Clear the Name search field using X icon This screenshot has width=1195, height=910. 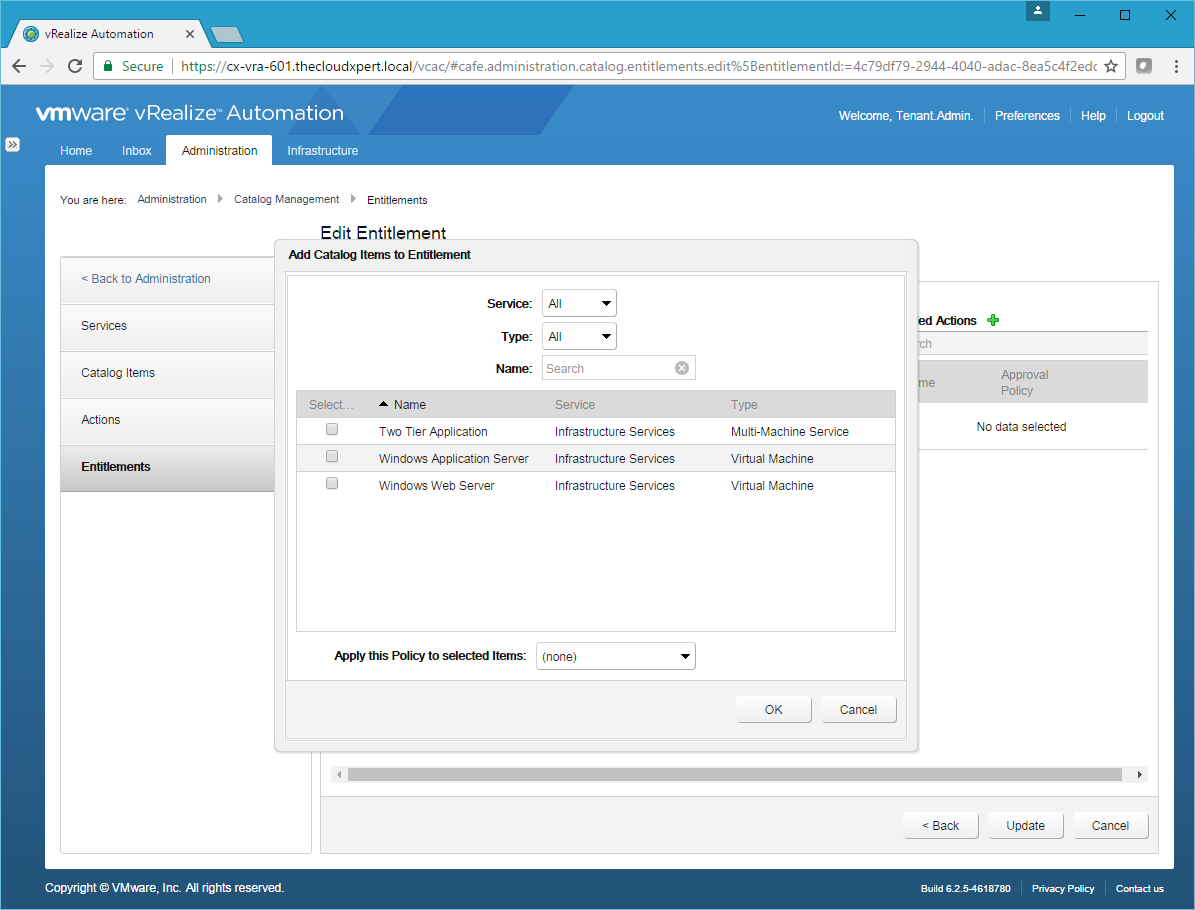pyautogui.click(x=682, y=368)
